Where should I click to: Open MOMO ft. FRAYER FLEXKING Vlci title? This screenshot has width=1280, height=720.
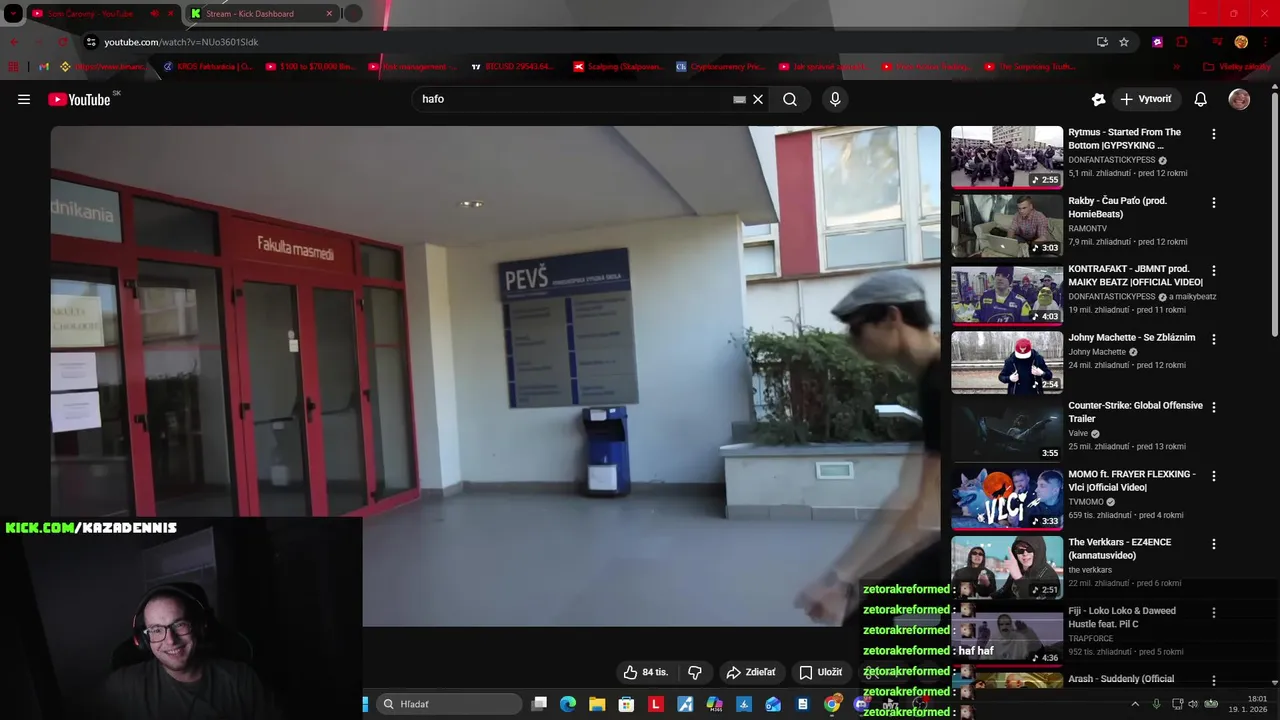1131,480
